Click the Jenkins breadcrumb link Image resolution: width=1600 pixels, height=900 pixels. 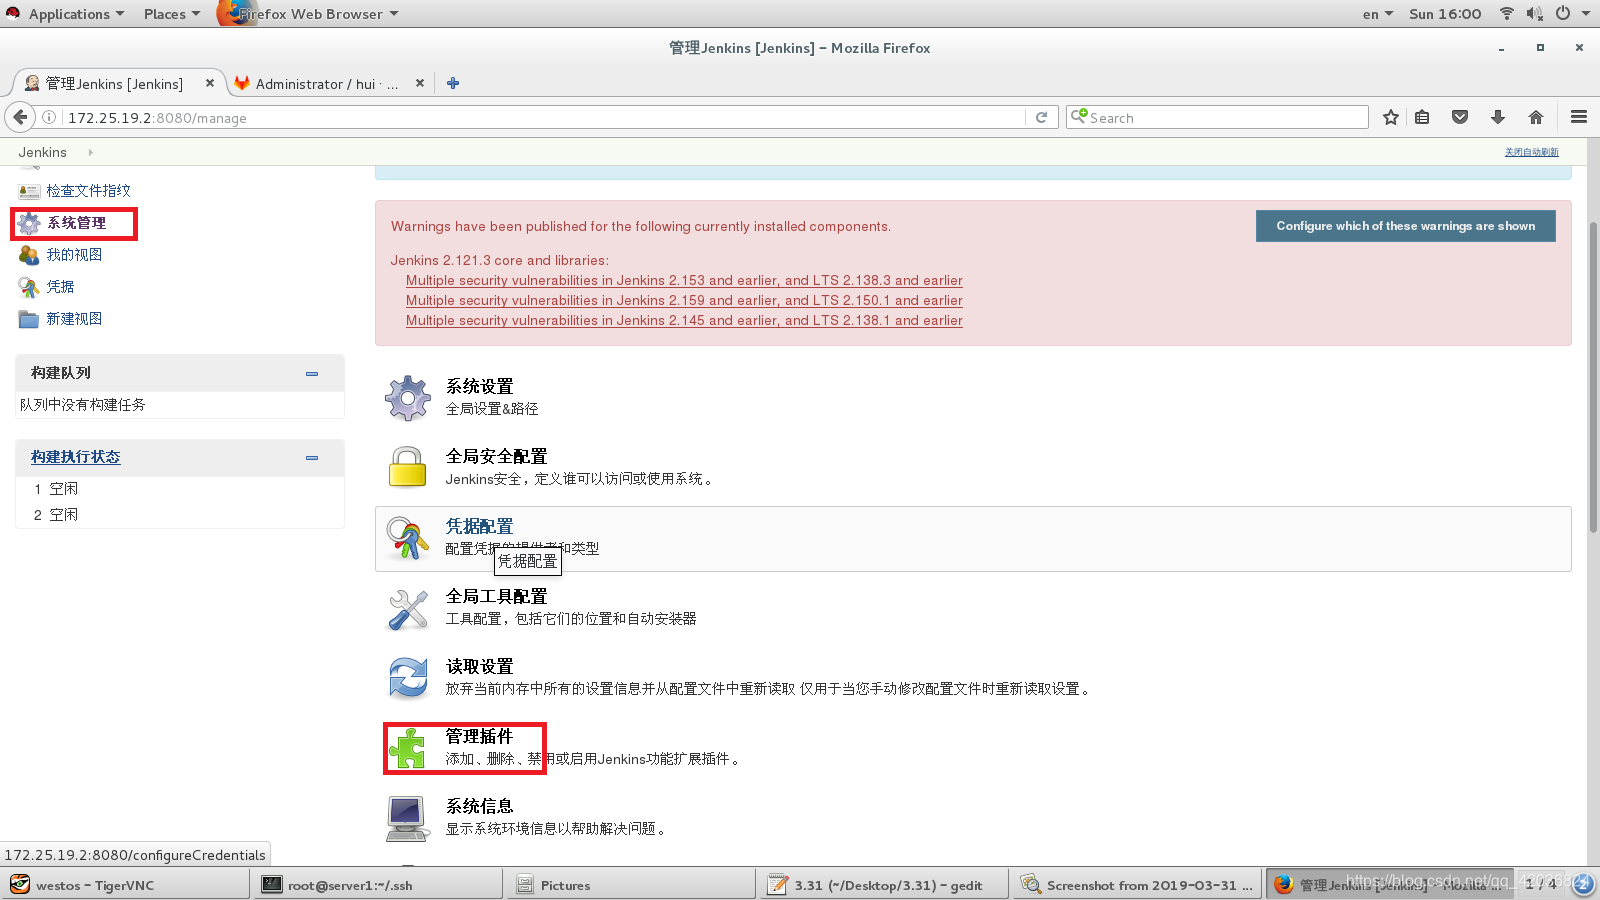(x=43, y=152)
